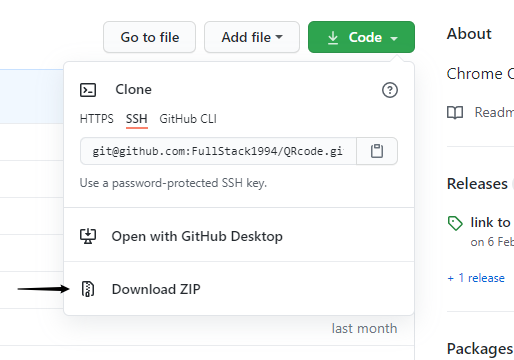Select the SSH clone tab
Screen dimensions: 514x360
(x=137, y=119)
